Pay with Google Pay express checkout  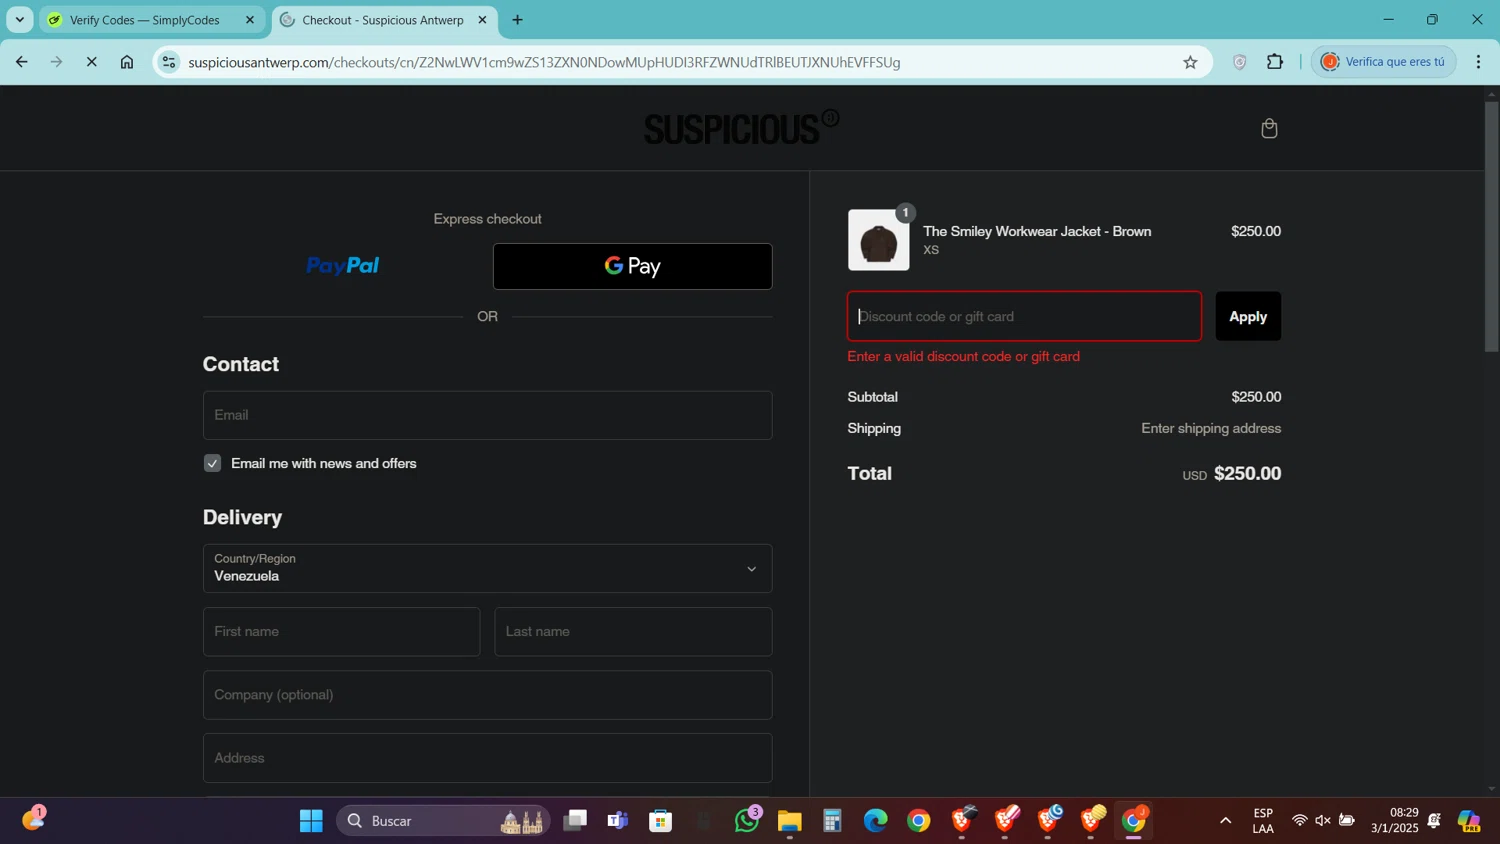632,266
